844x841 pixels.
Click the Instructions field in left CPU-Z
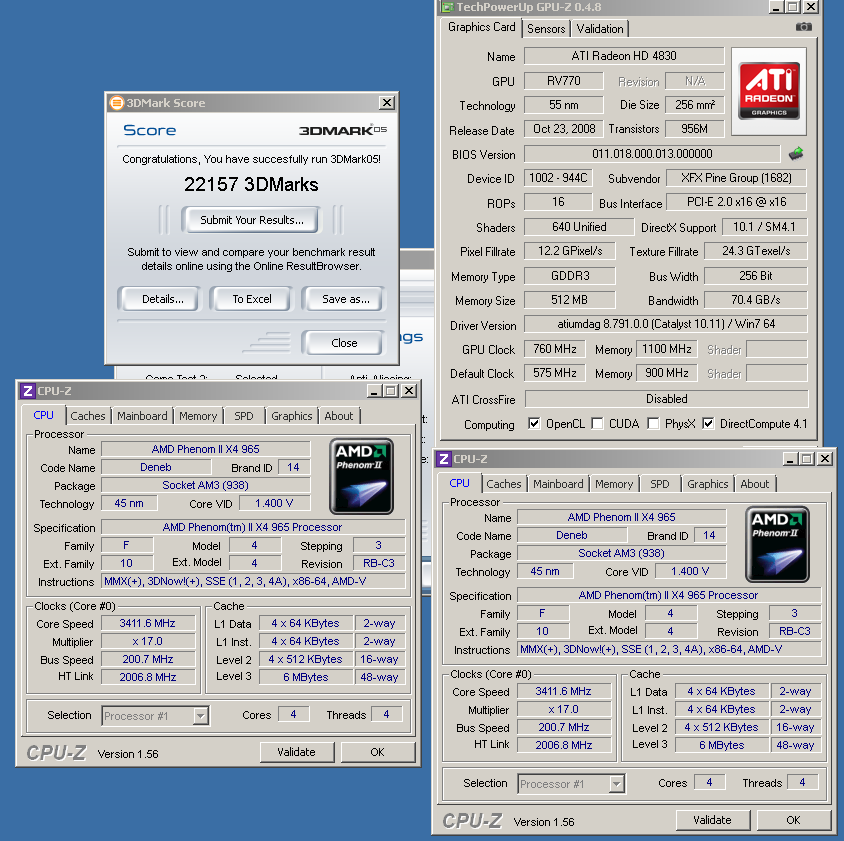(253, 581)
